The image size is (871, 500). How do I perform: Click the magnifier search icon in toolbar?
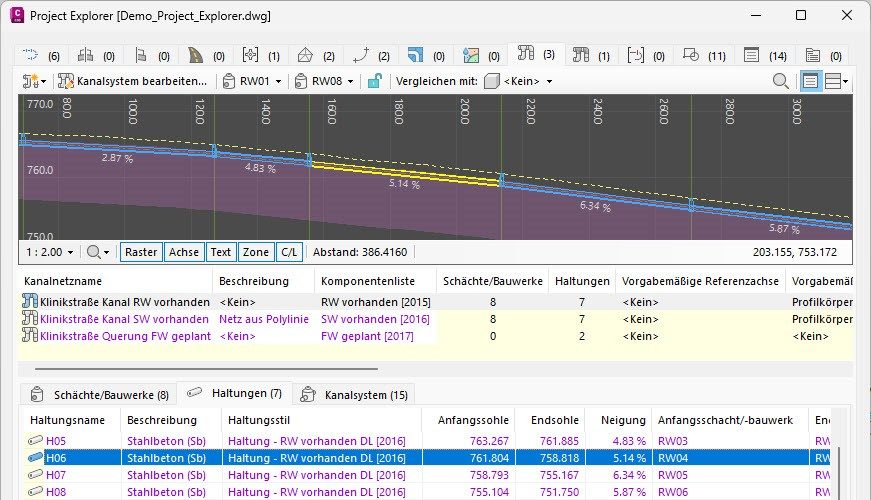point(780,81)
